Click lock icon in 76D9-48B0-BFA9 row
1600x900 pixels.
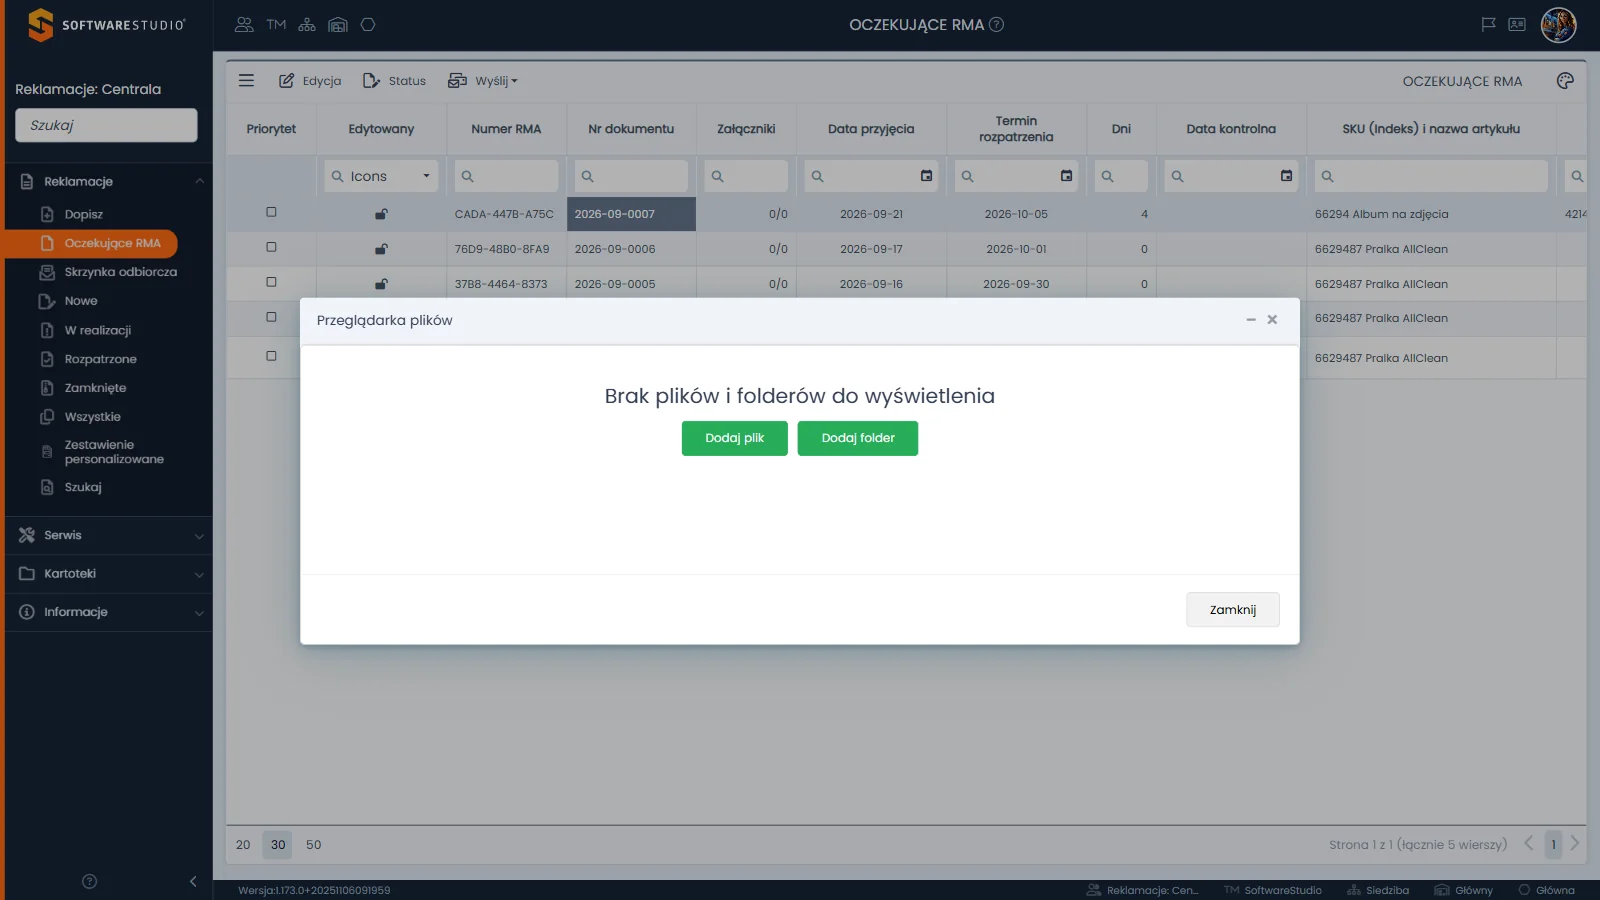[381, 249]
